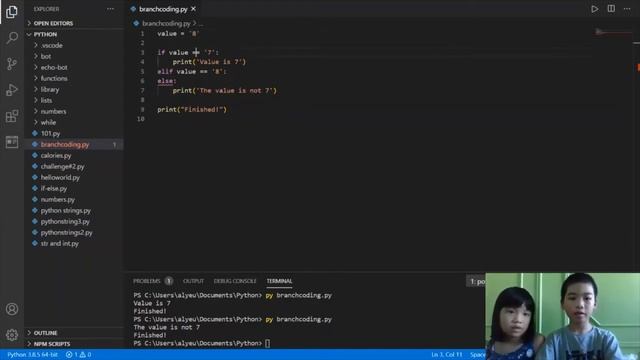Viewport: 640px width, 360px height.
Task: Place cursor on print("Finished!") line
Action: 192,110
